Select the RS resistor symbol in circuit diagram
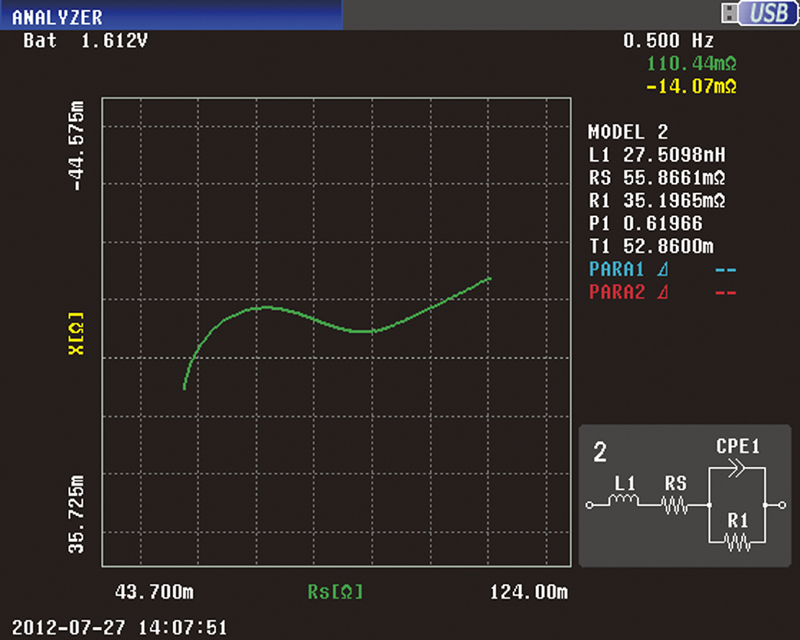The image size is (800, 640). 677,504
